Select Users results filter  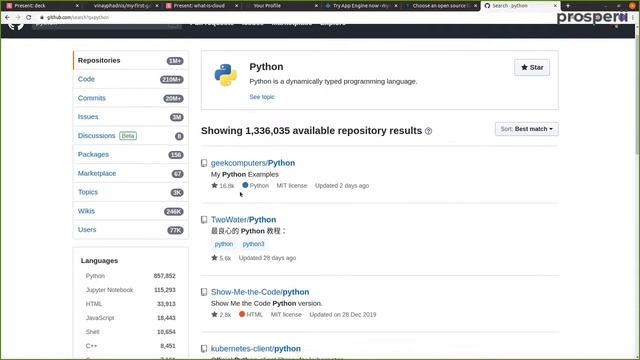(x=131, y=230)
